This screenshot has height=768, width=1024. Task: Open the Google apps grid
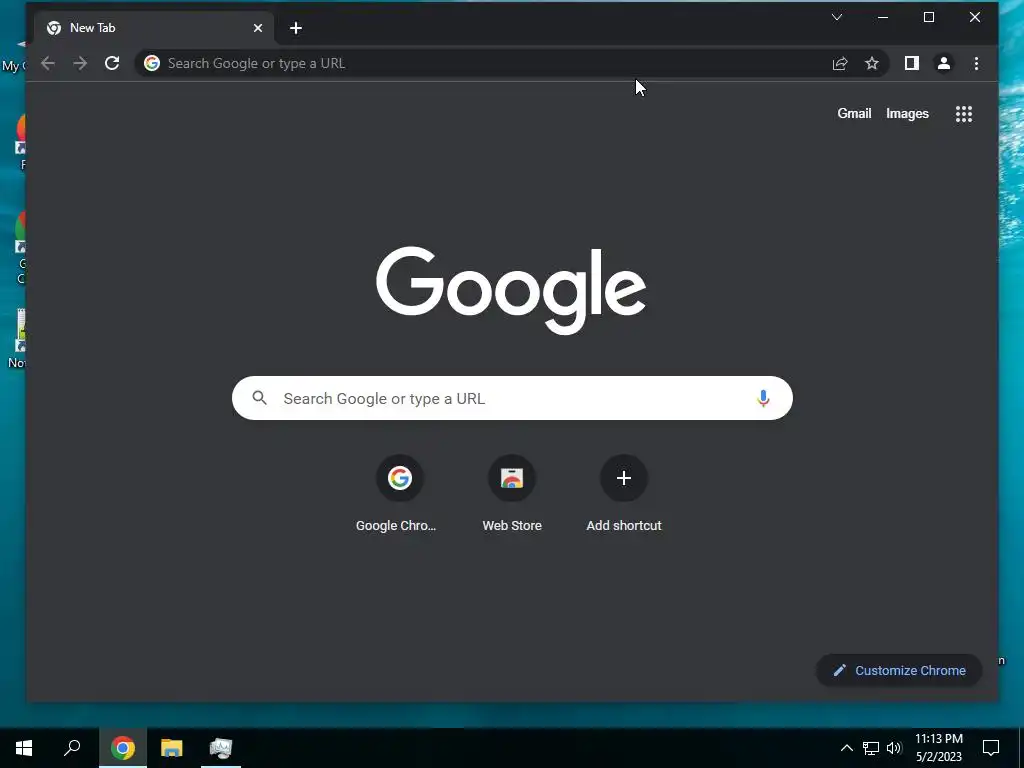point(964,114)
